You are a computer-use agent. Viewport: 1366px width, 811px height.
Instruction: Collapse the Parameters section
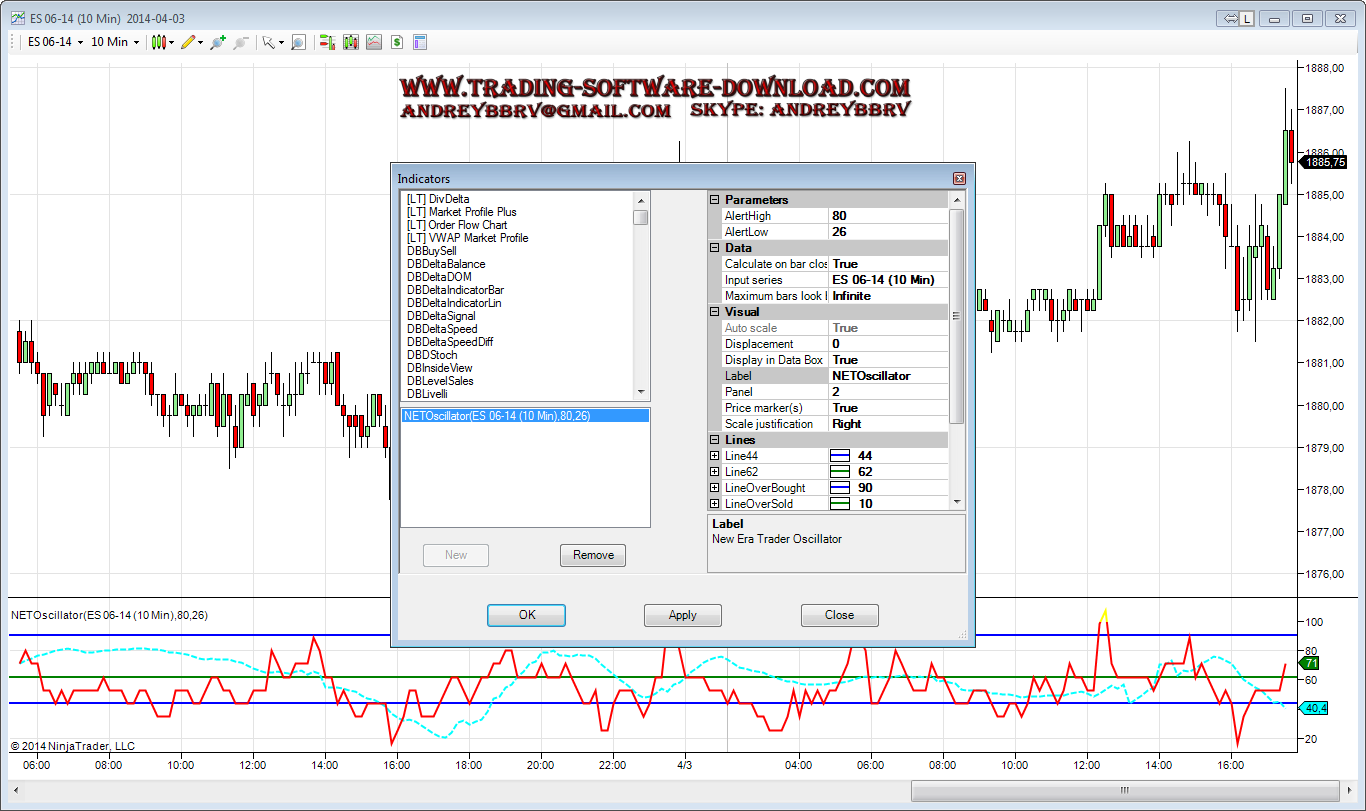point(714,200)
